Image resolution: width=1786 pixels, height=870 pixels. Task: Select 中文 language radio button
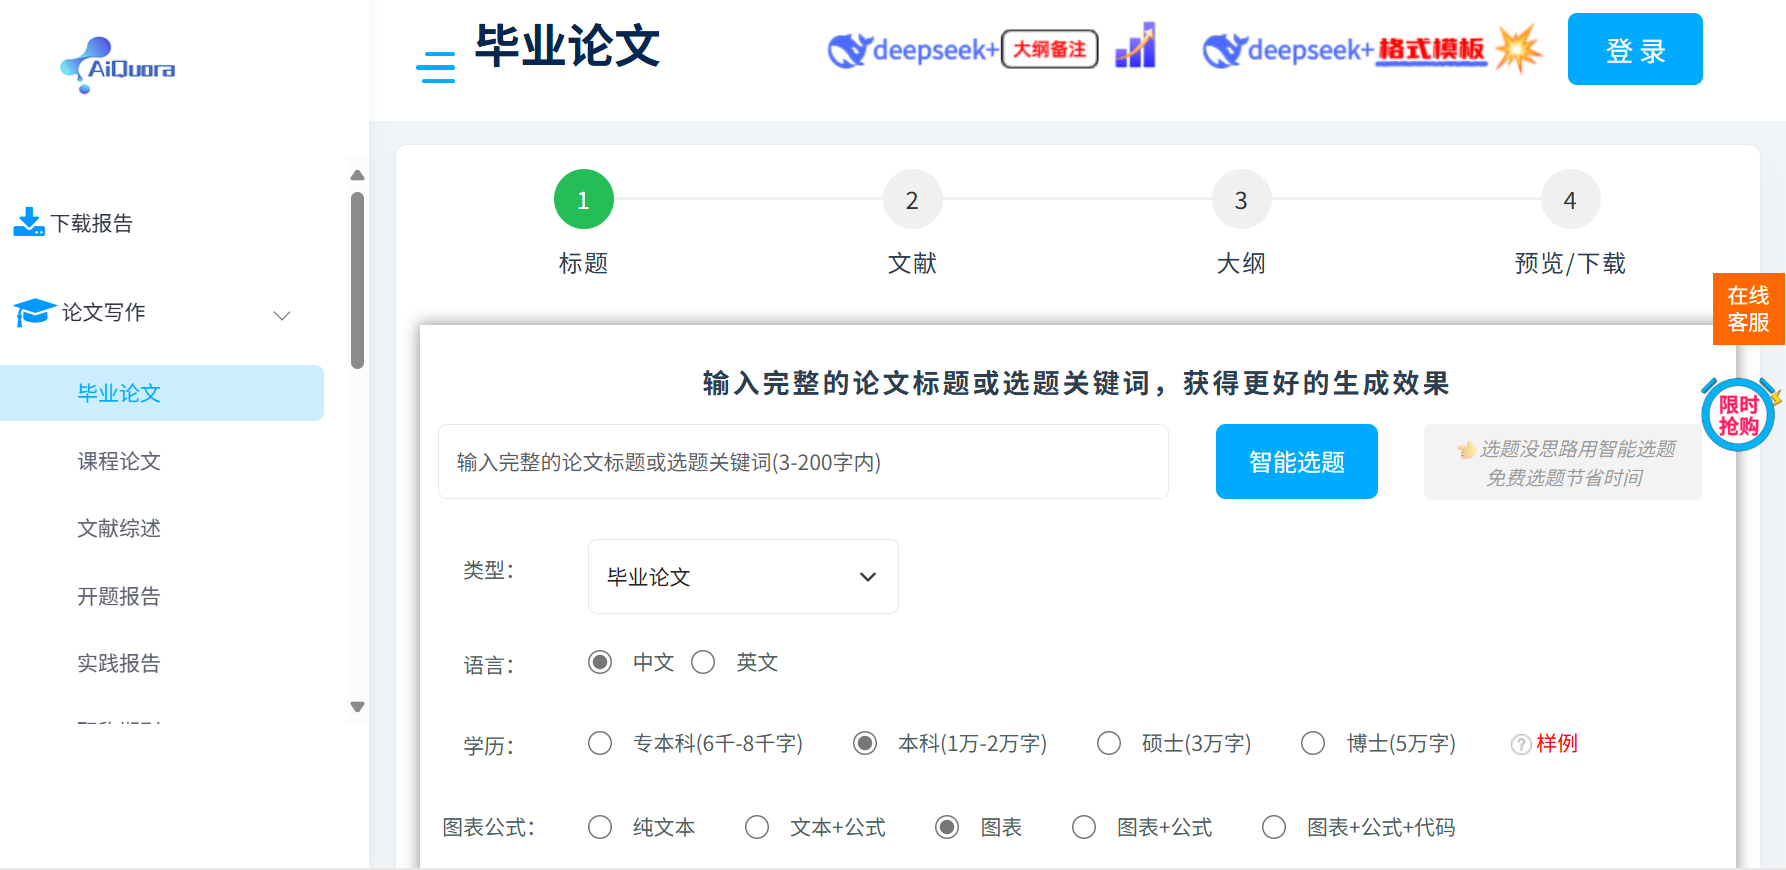coord(600,662)
